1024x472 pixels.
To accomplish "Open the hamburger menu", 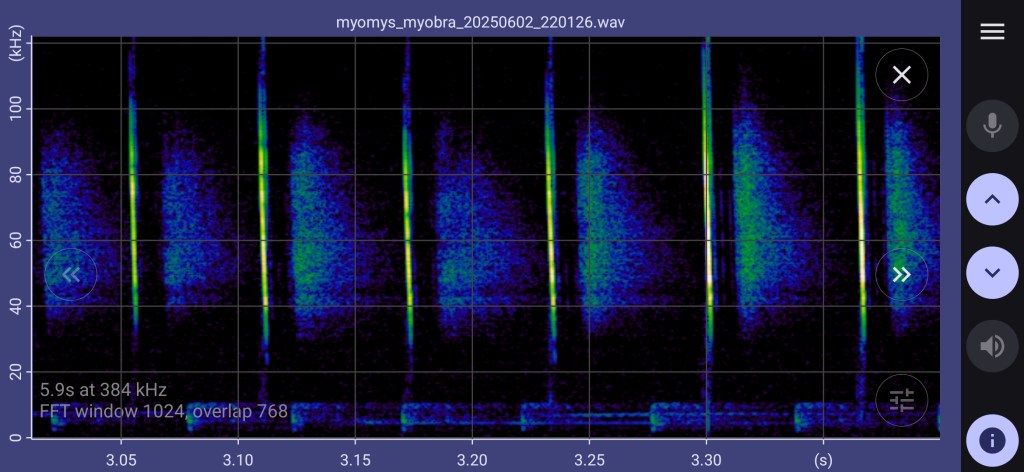I will click(x=991, y=32).
